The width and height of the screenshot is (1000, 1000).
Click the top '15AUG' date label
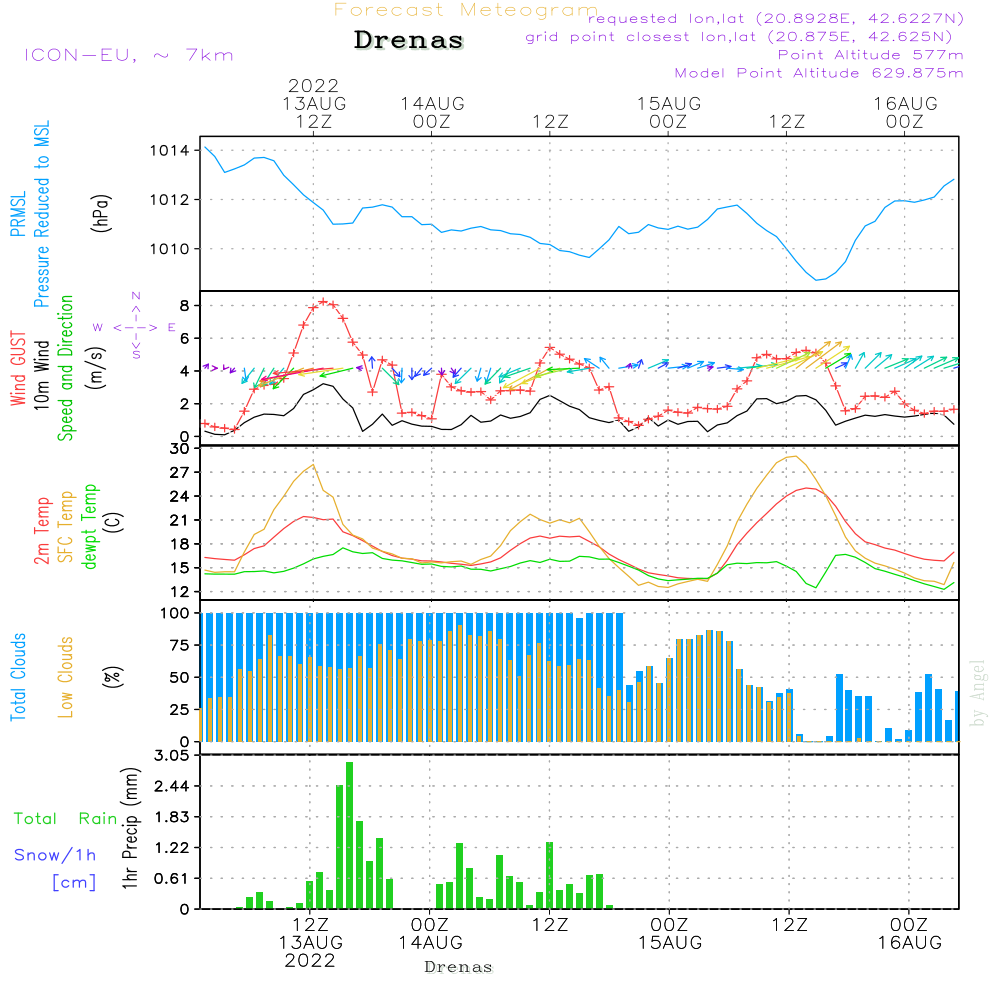pos(669,103)
